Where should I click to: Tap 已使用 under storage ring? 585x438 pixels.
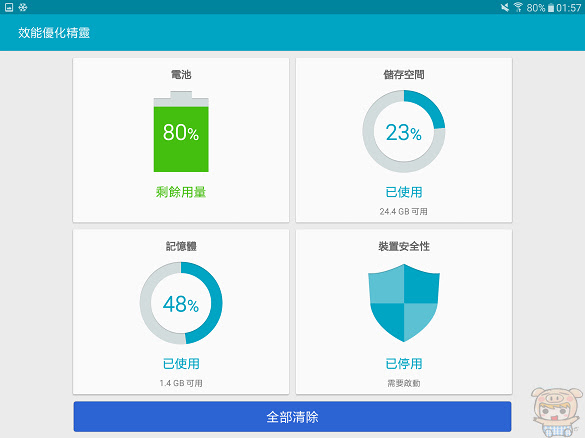tap(404, 192)
